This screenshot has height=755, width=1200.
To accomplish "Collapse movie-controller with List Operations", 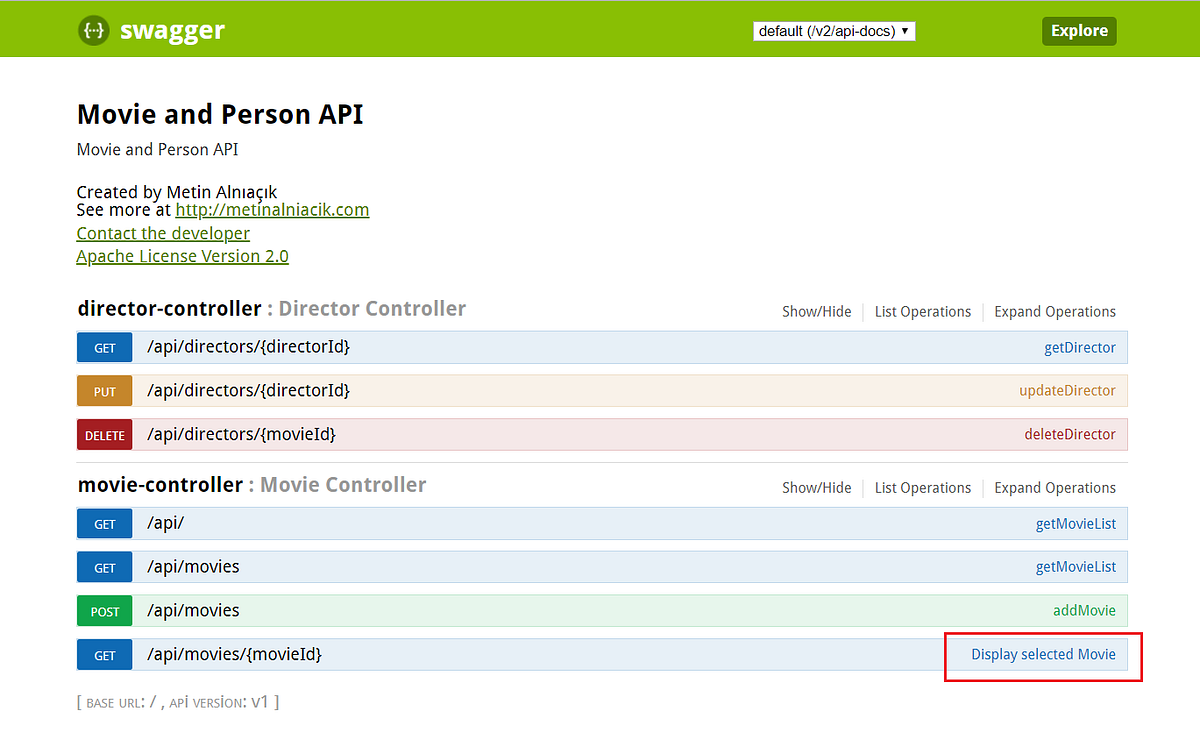I will [922, 487].
